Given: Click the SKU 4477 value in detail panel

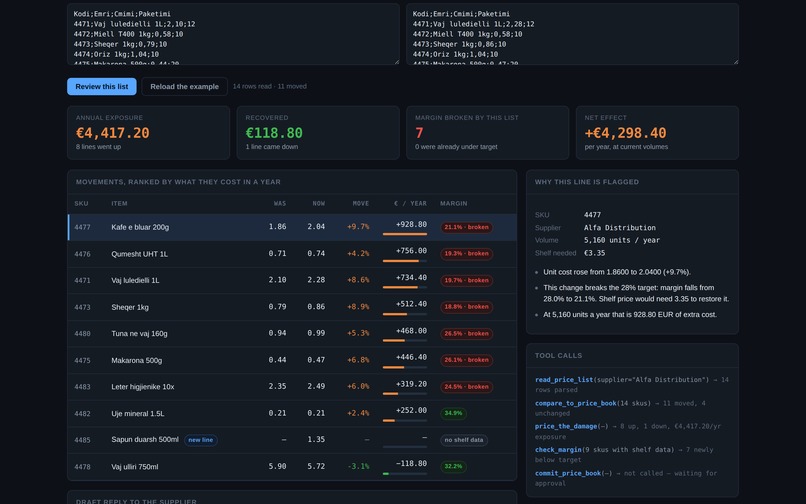Looking at the screenshot, I should click(x=592, y=215).
